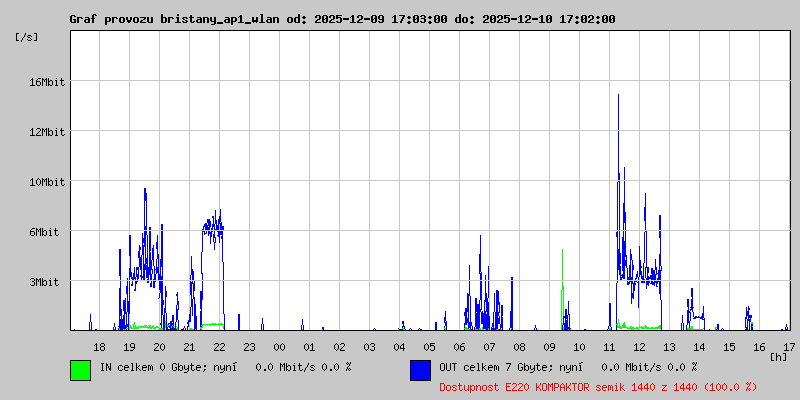Click the [/s] unit label at top left

tap(27, 37)
